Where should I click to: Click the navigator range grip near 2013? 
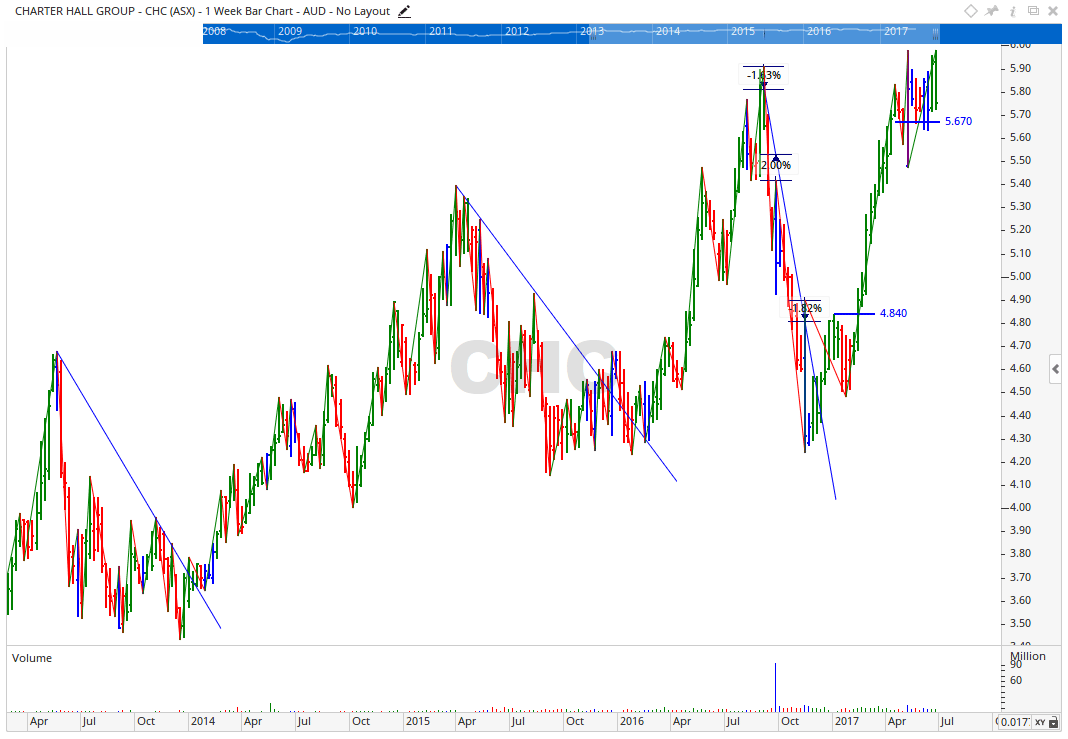(x=593, y=37)
